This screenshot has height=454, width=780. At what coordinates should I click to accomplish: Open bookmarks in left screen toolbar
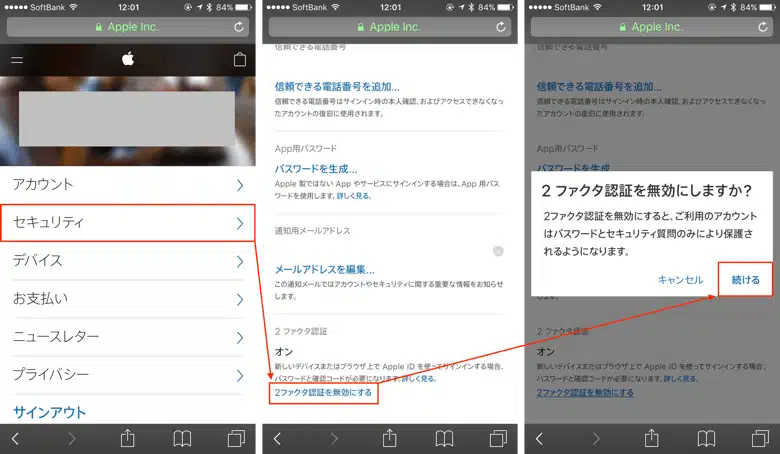(x=182, y=439)
